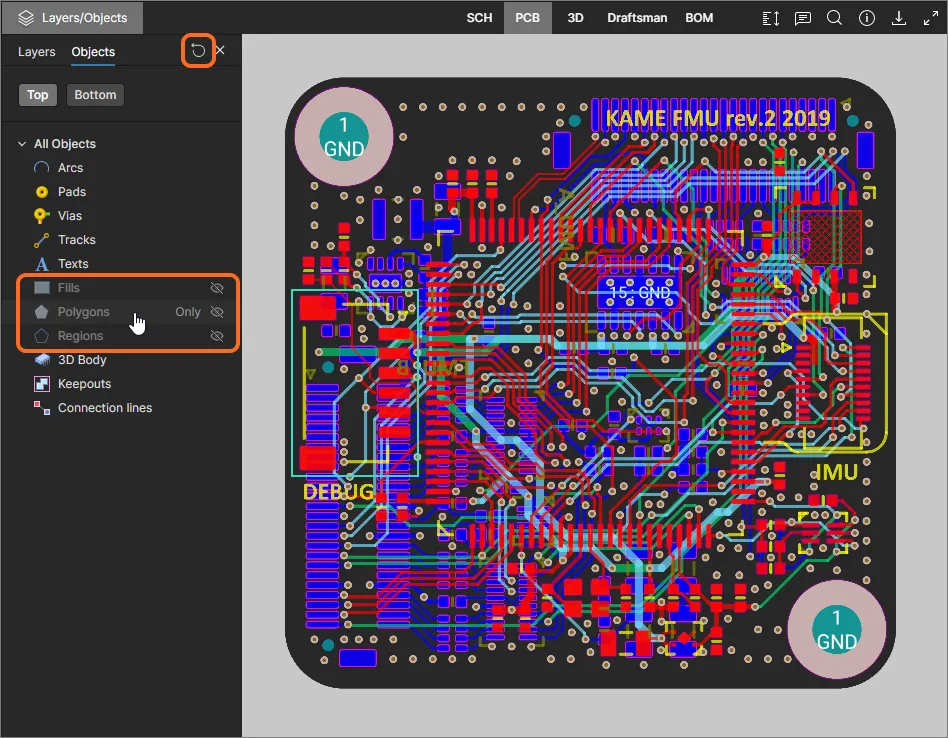Collapse the All Objects tree
Viewport: 948px width, 738px height.
22,144
